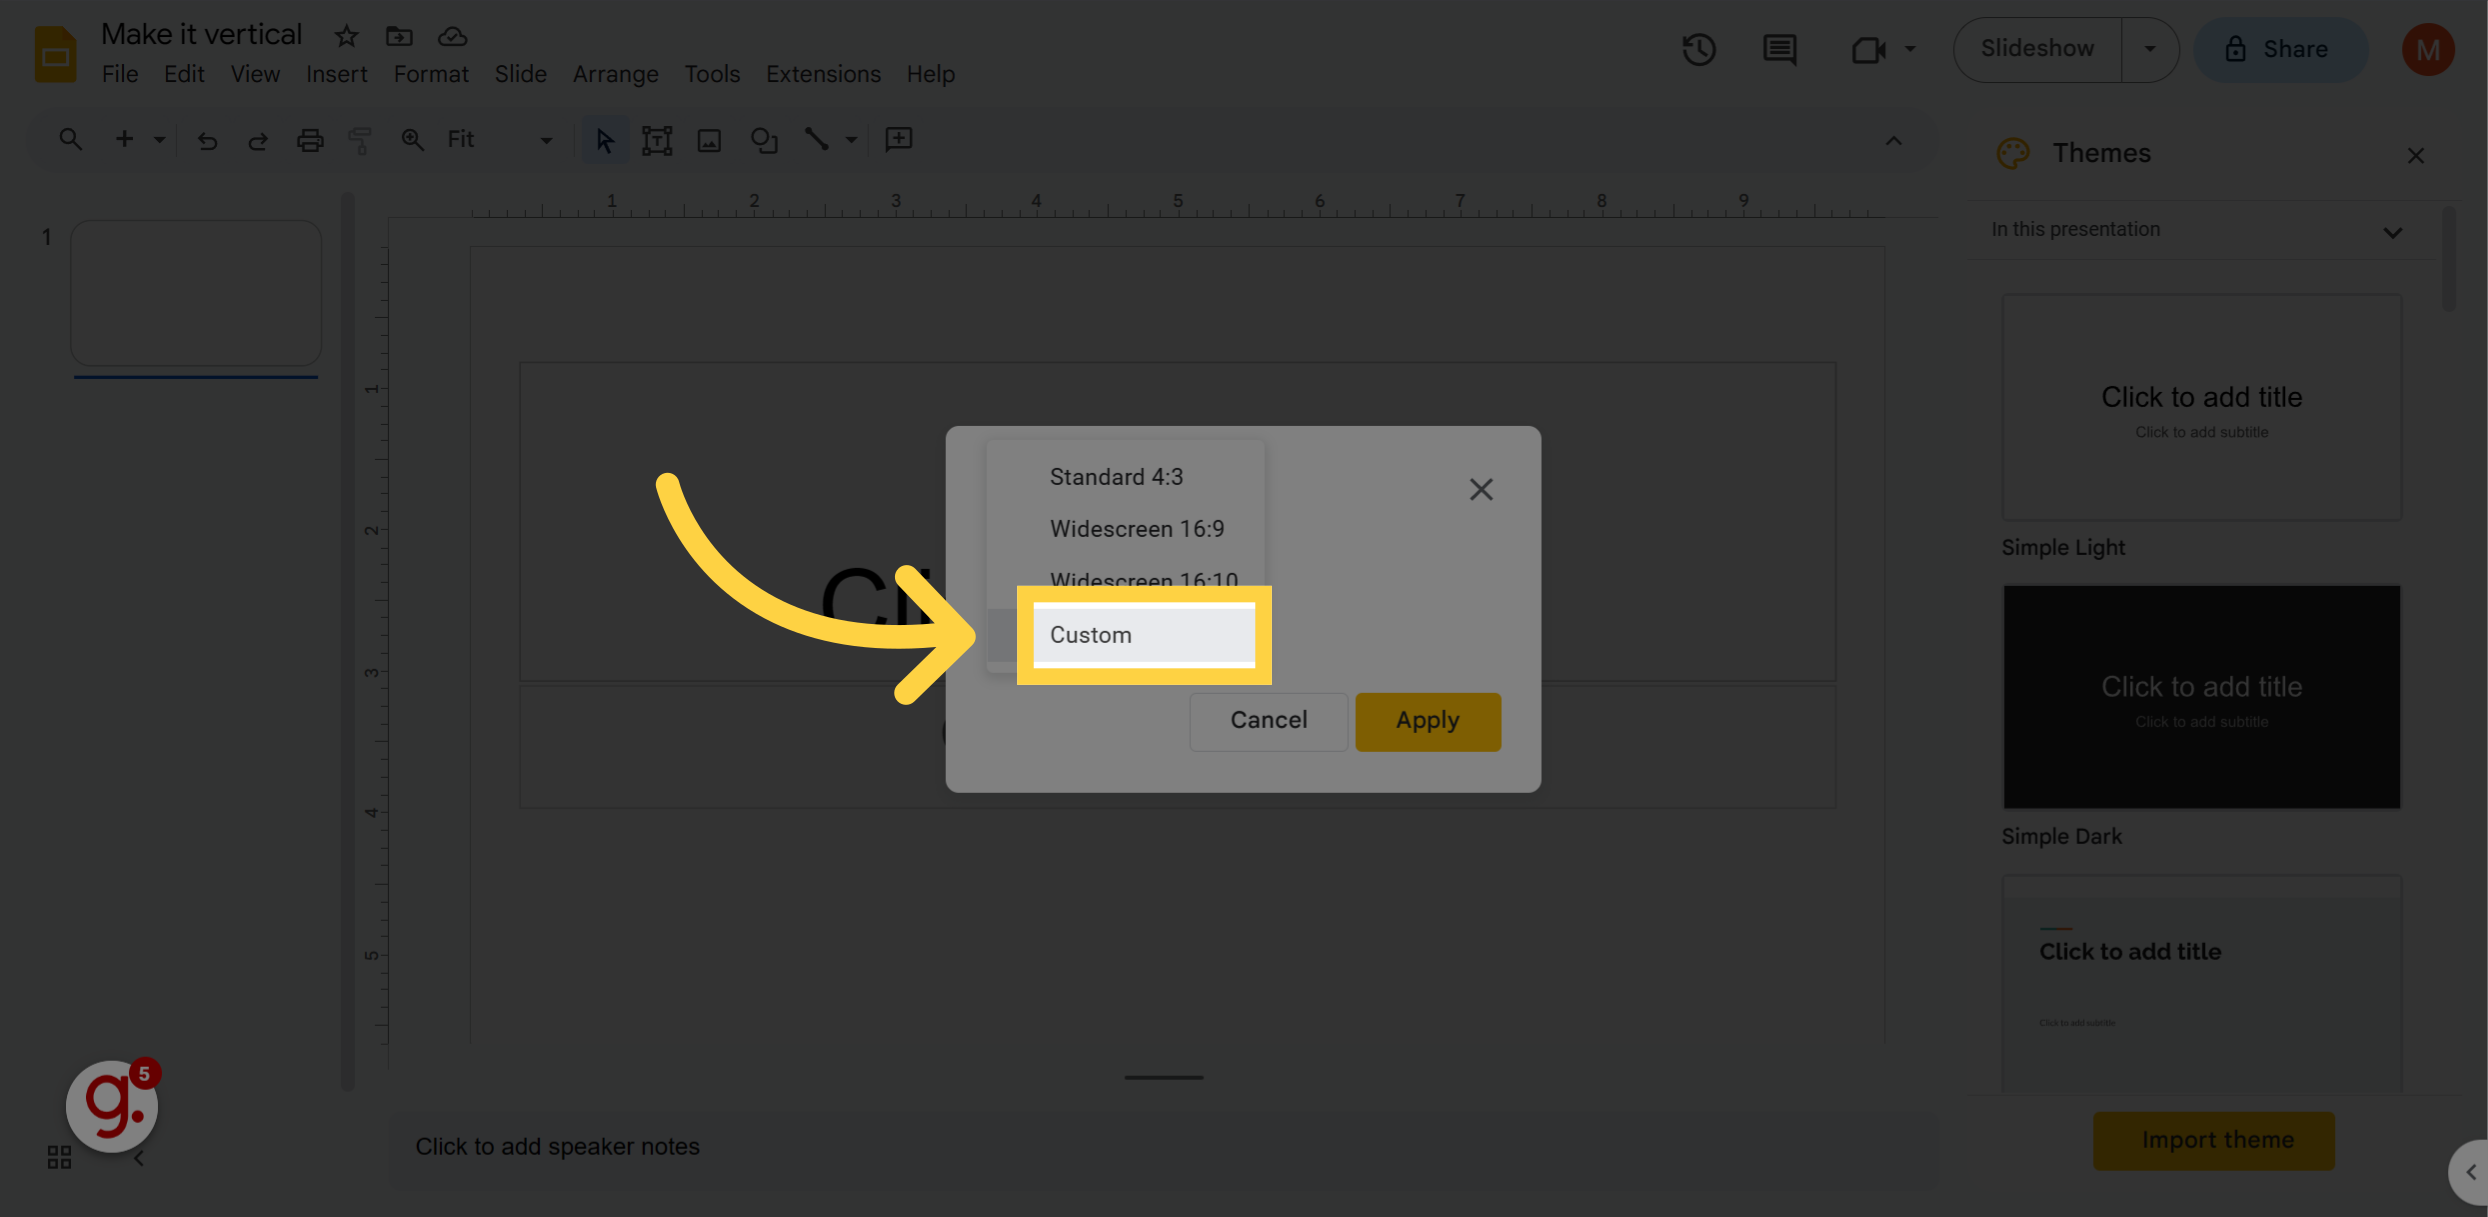
Task: Choose Widescreen 16:9 ratio
Action: pyautogui.click(x=1137, y=529)
